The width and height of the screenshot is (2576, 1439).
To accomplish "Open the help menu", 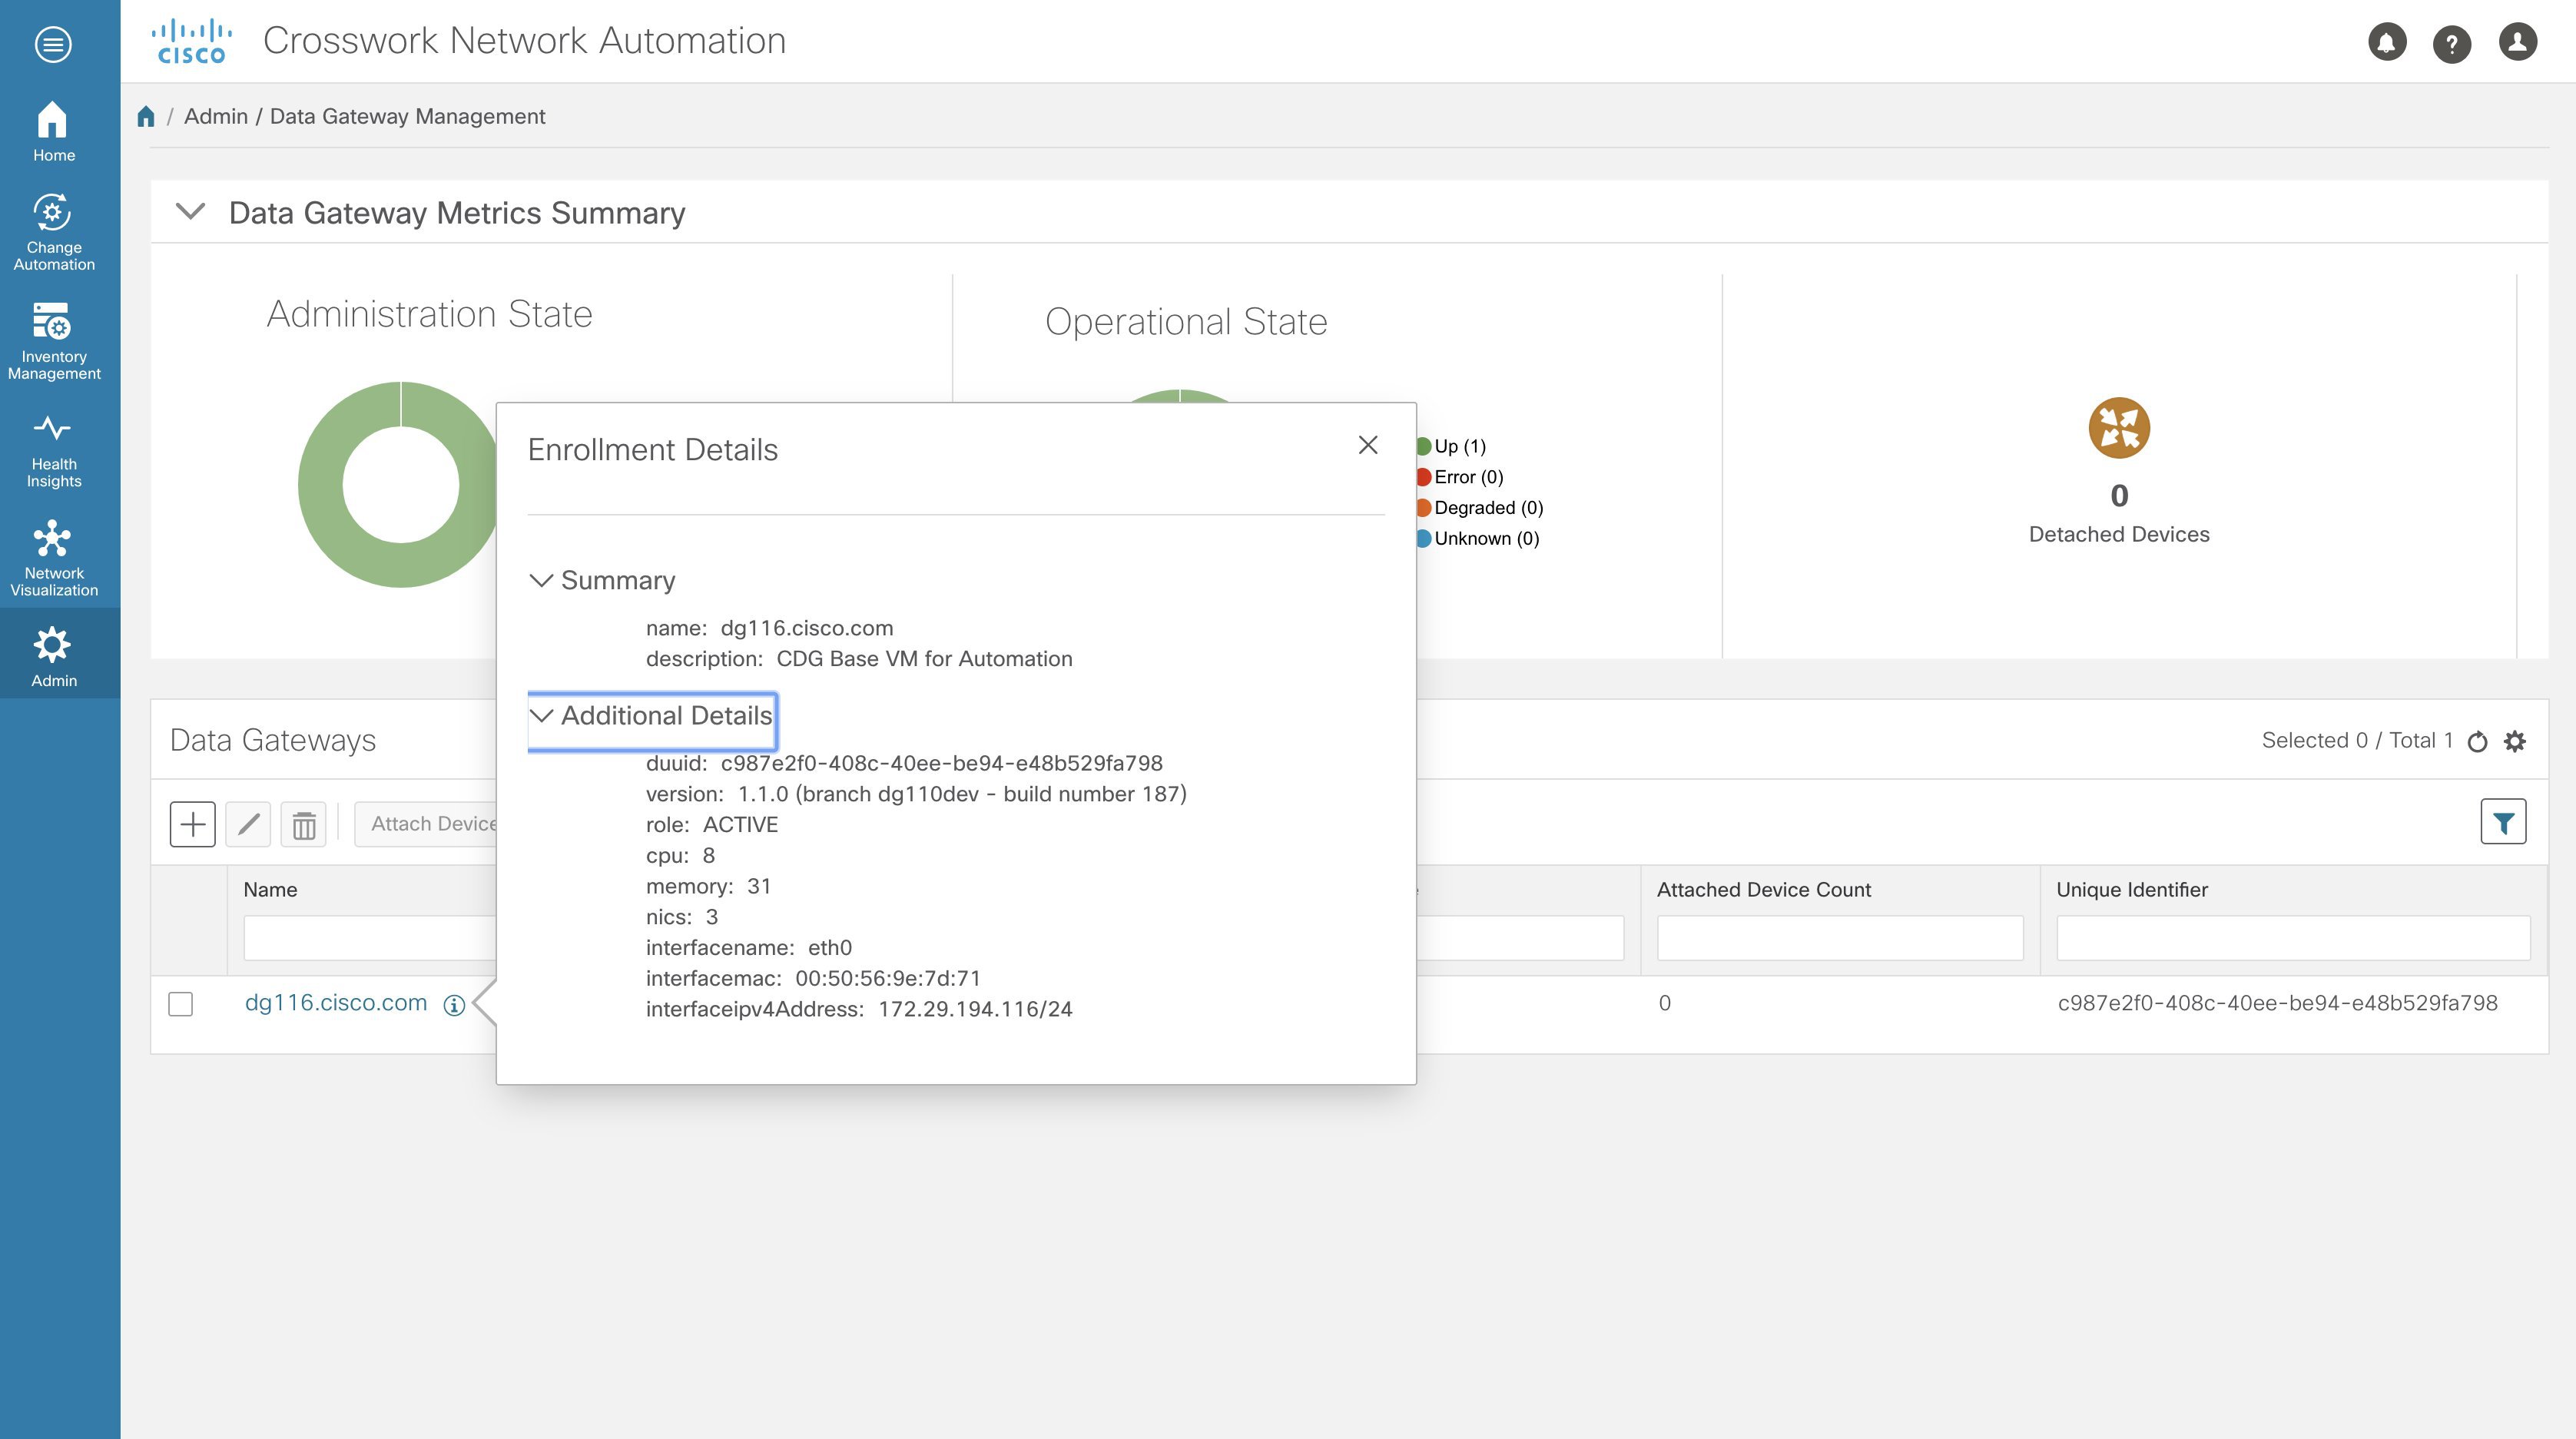I will [2452, 41].
